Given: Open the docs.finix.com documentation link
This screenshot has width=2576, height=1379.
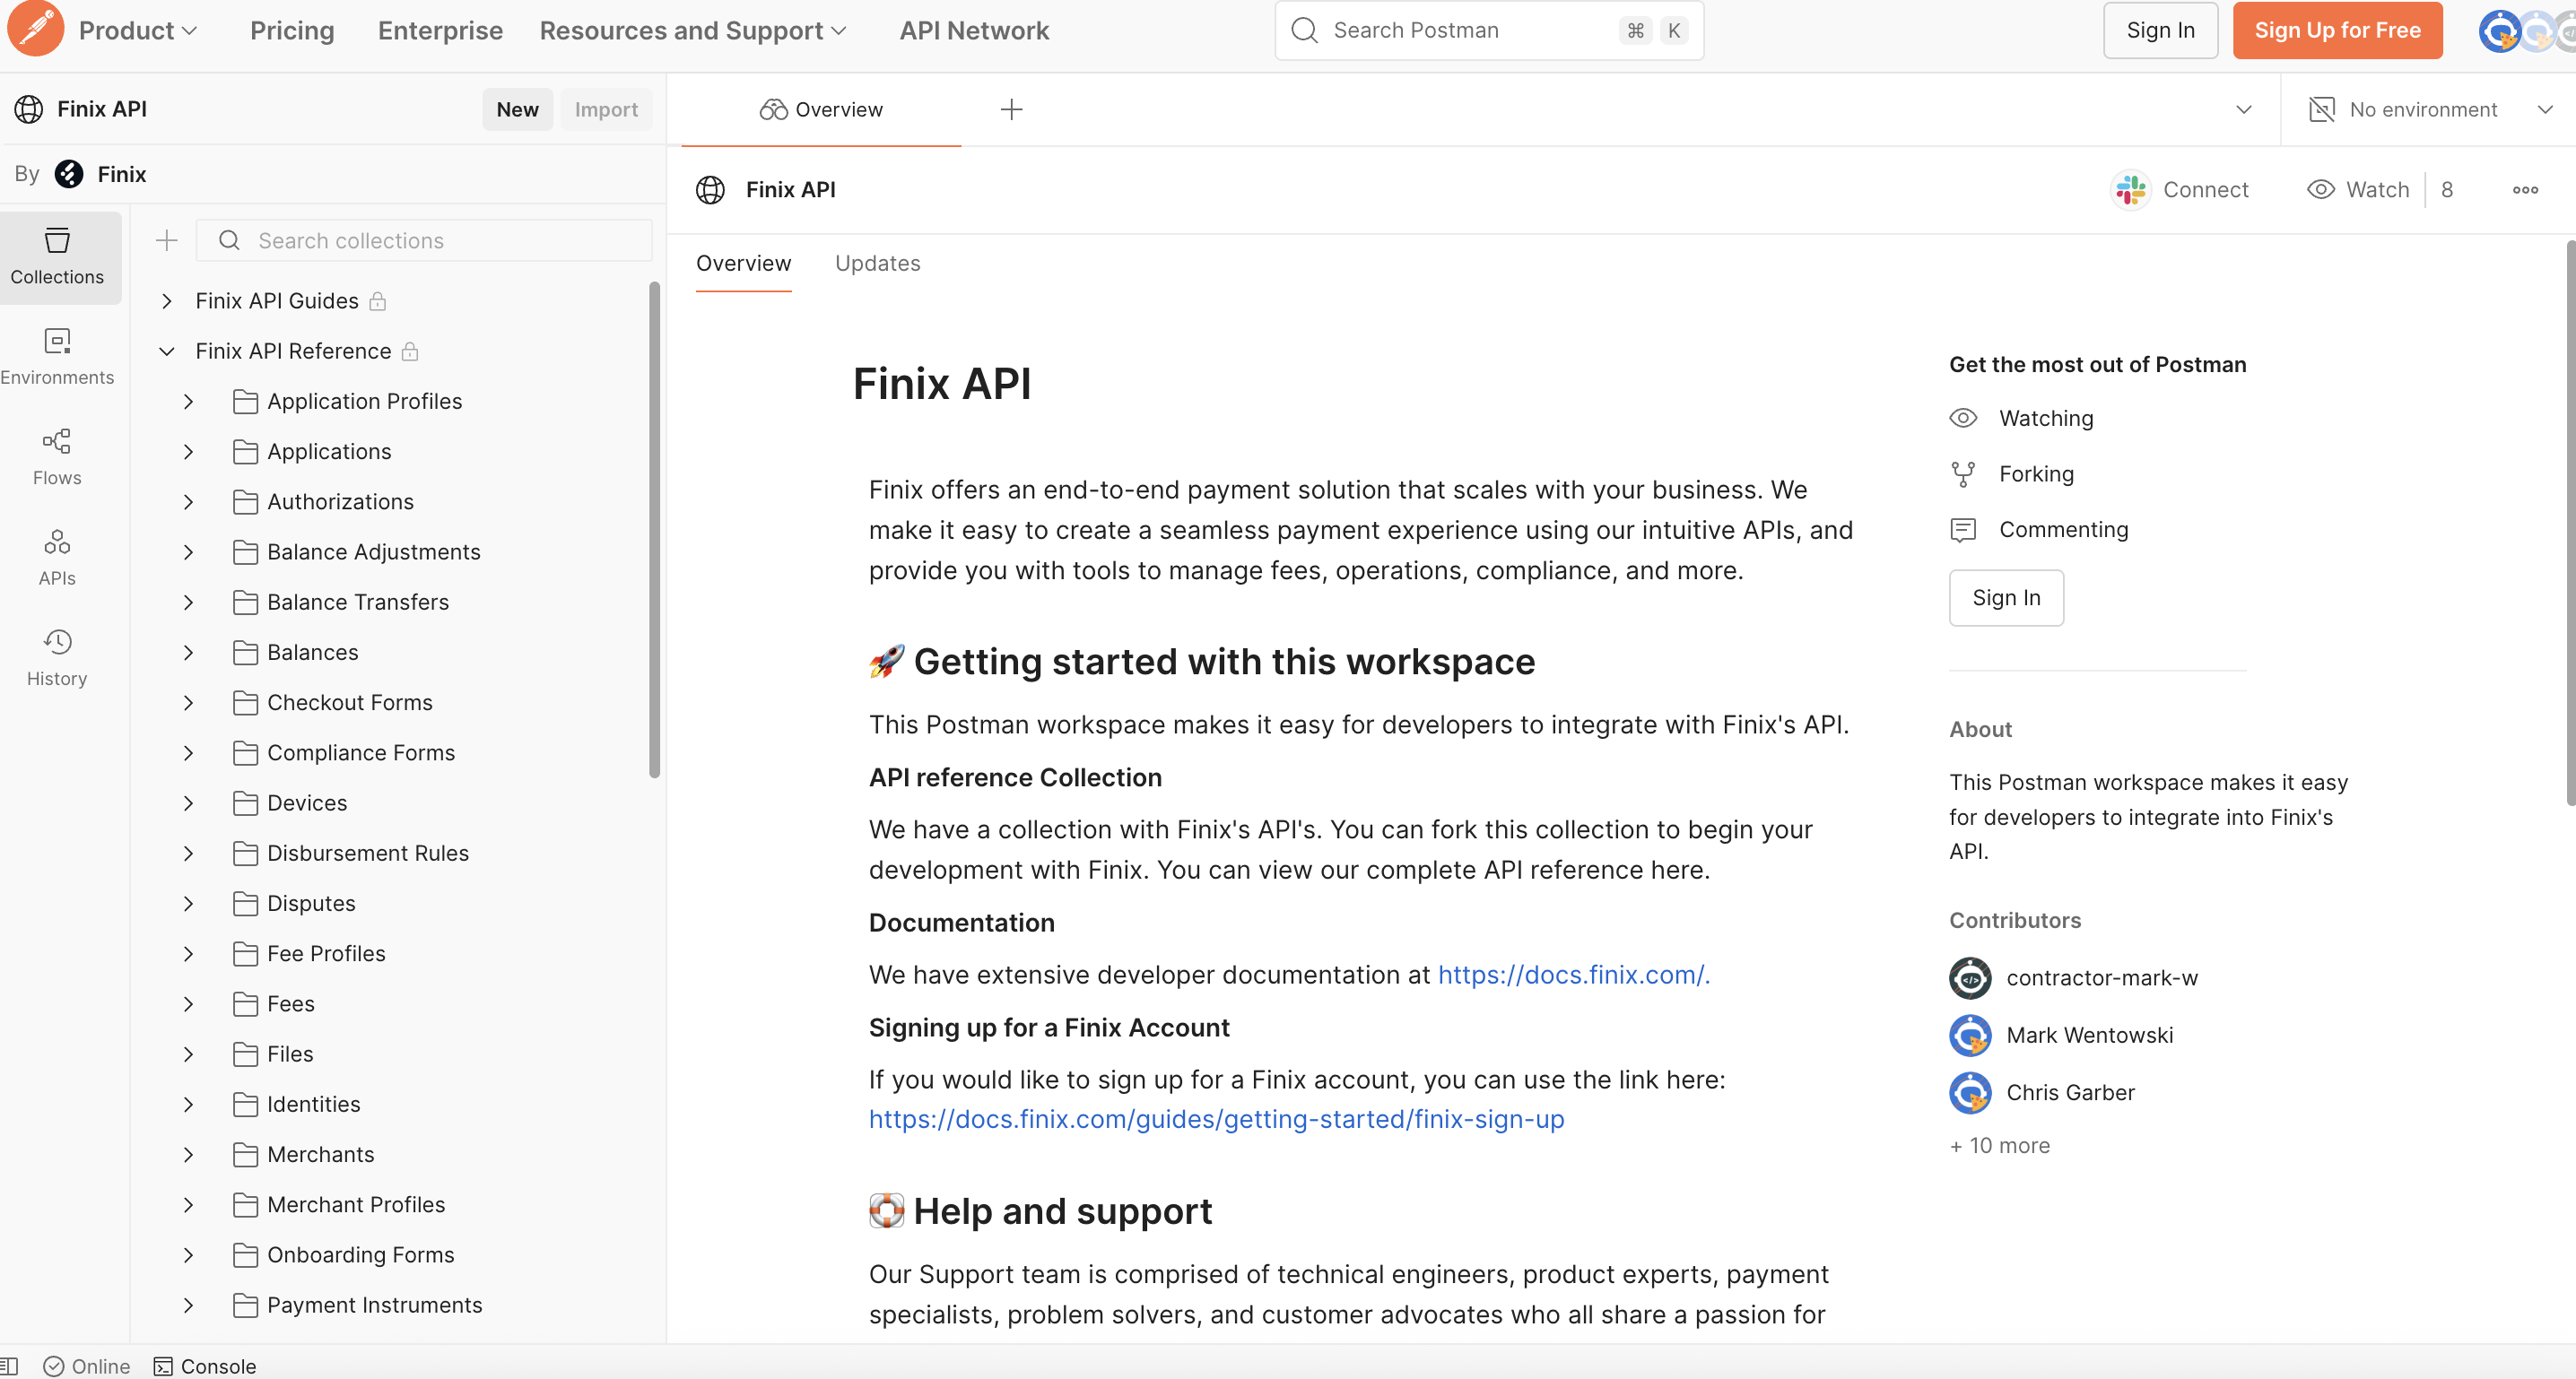Looking at the screenshot, I should [x=1573, y=975].
